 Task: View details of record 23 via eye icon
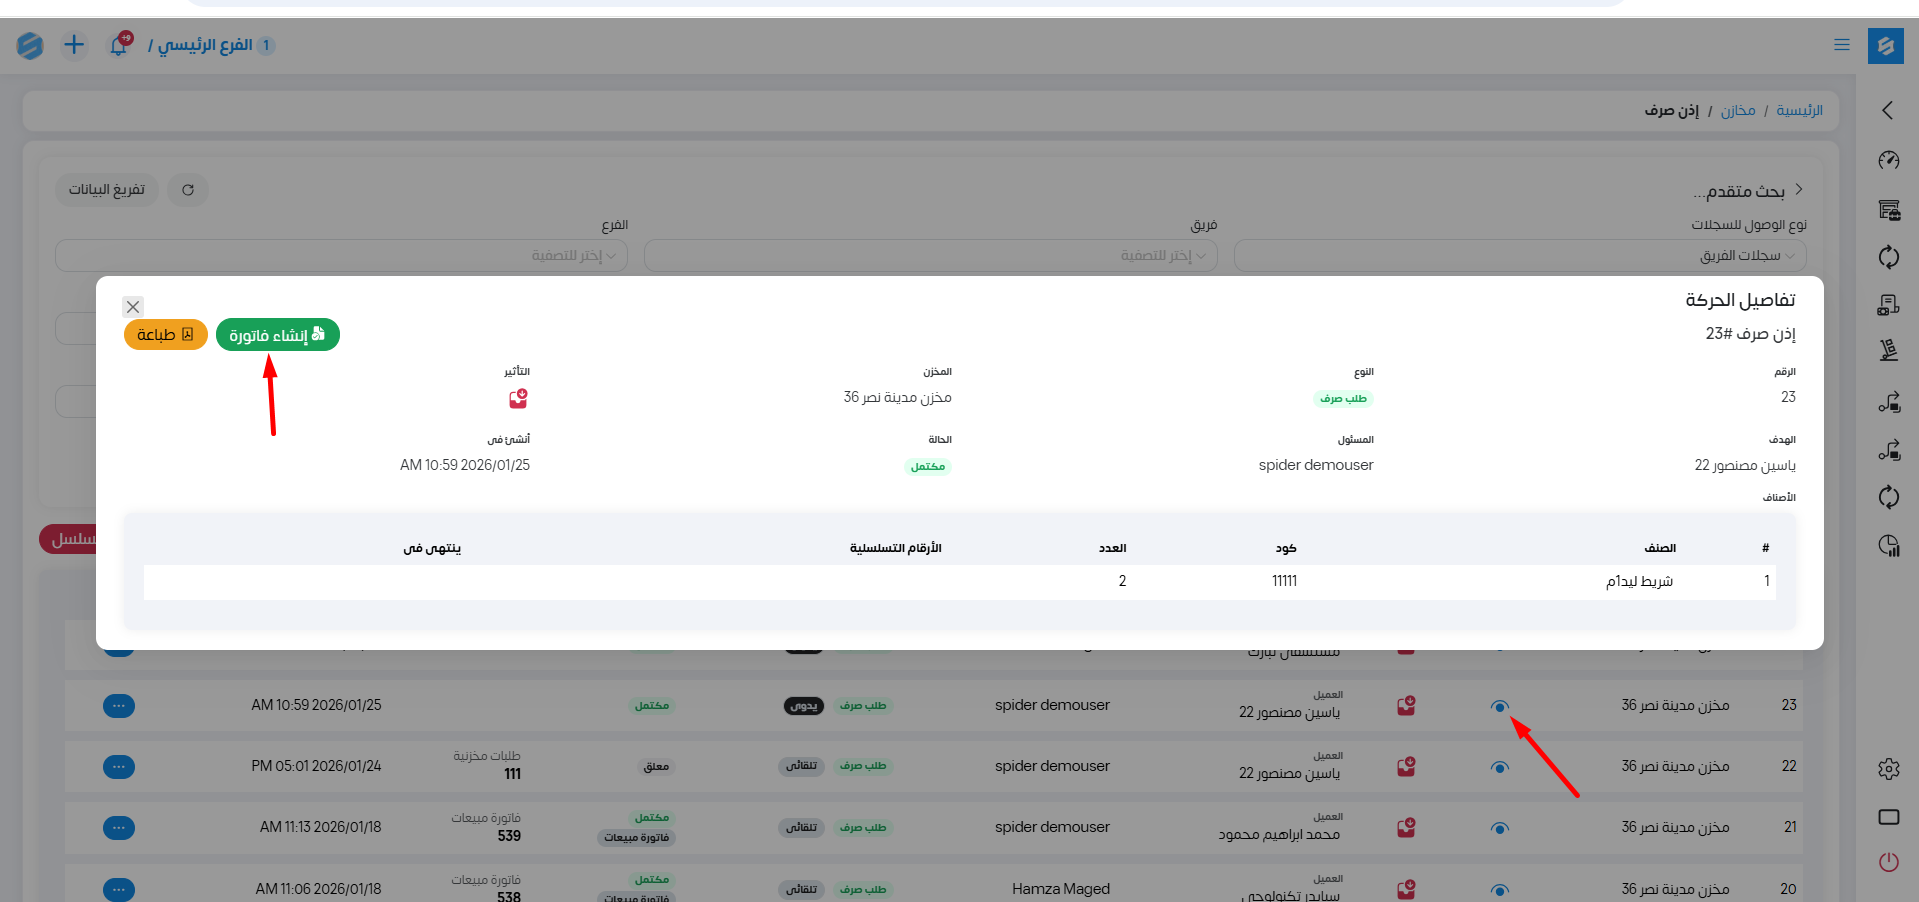click(x=1499, y=706)
